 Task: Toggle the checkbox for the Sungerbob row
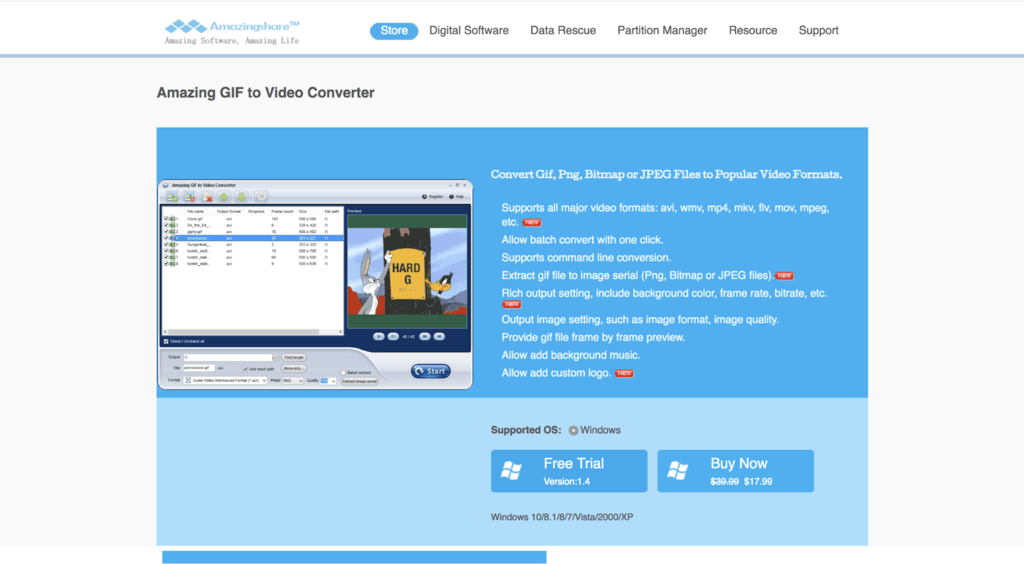click(166, 244)
